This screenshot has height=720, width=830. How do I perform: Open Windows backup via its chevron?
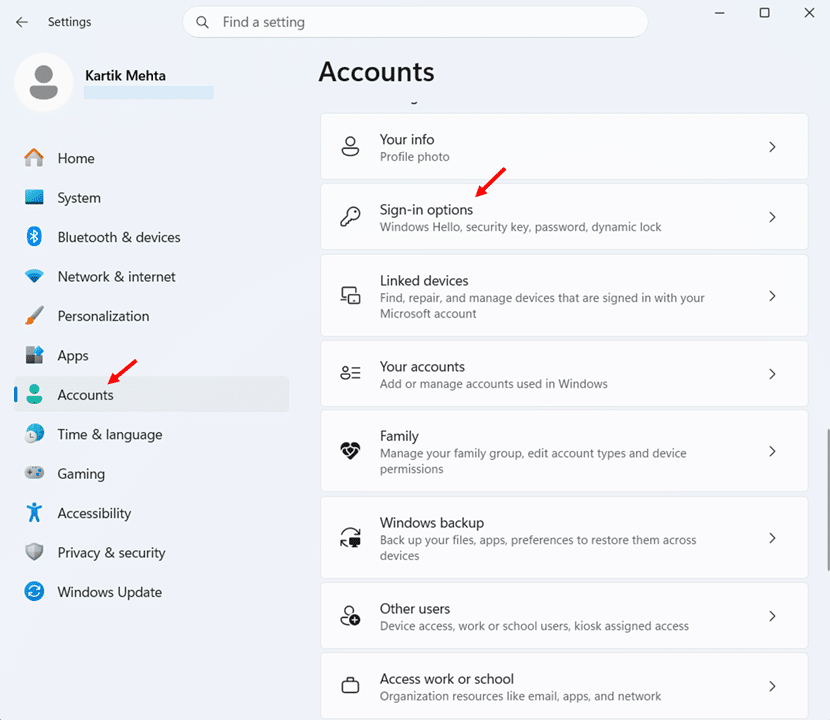(772, 538)
